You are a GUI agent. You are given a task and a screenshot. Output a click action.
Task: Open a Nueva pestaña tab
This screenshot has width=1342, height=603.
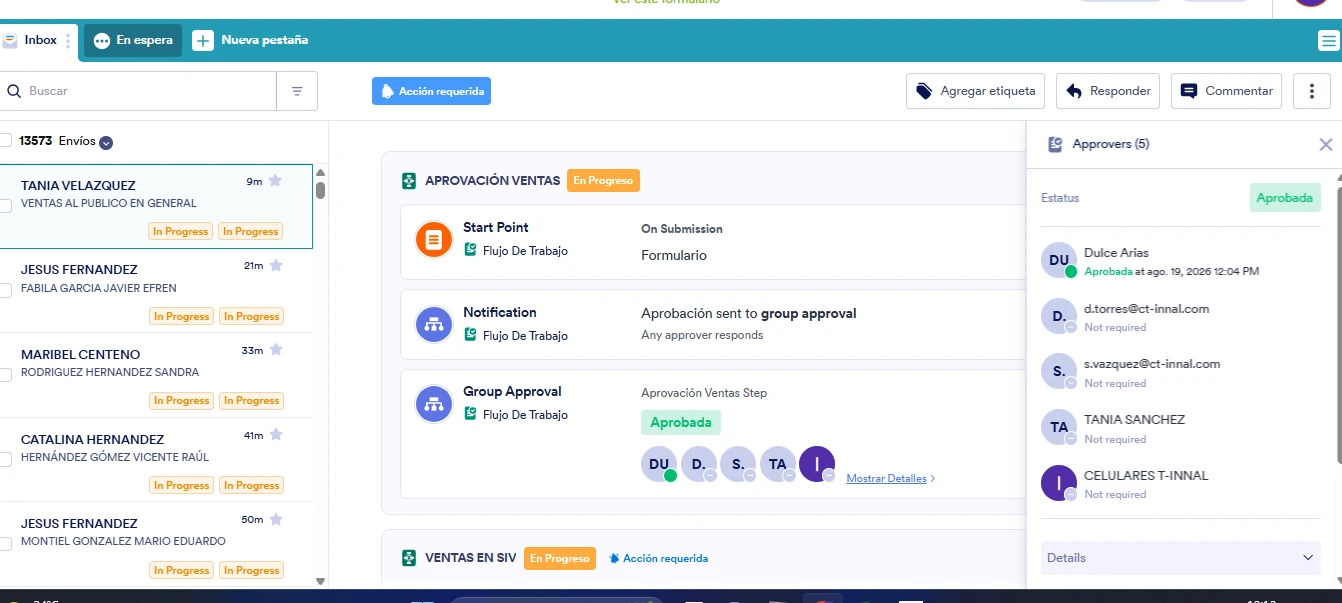point(250,41)
